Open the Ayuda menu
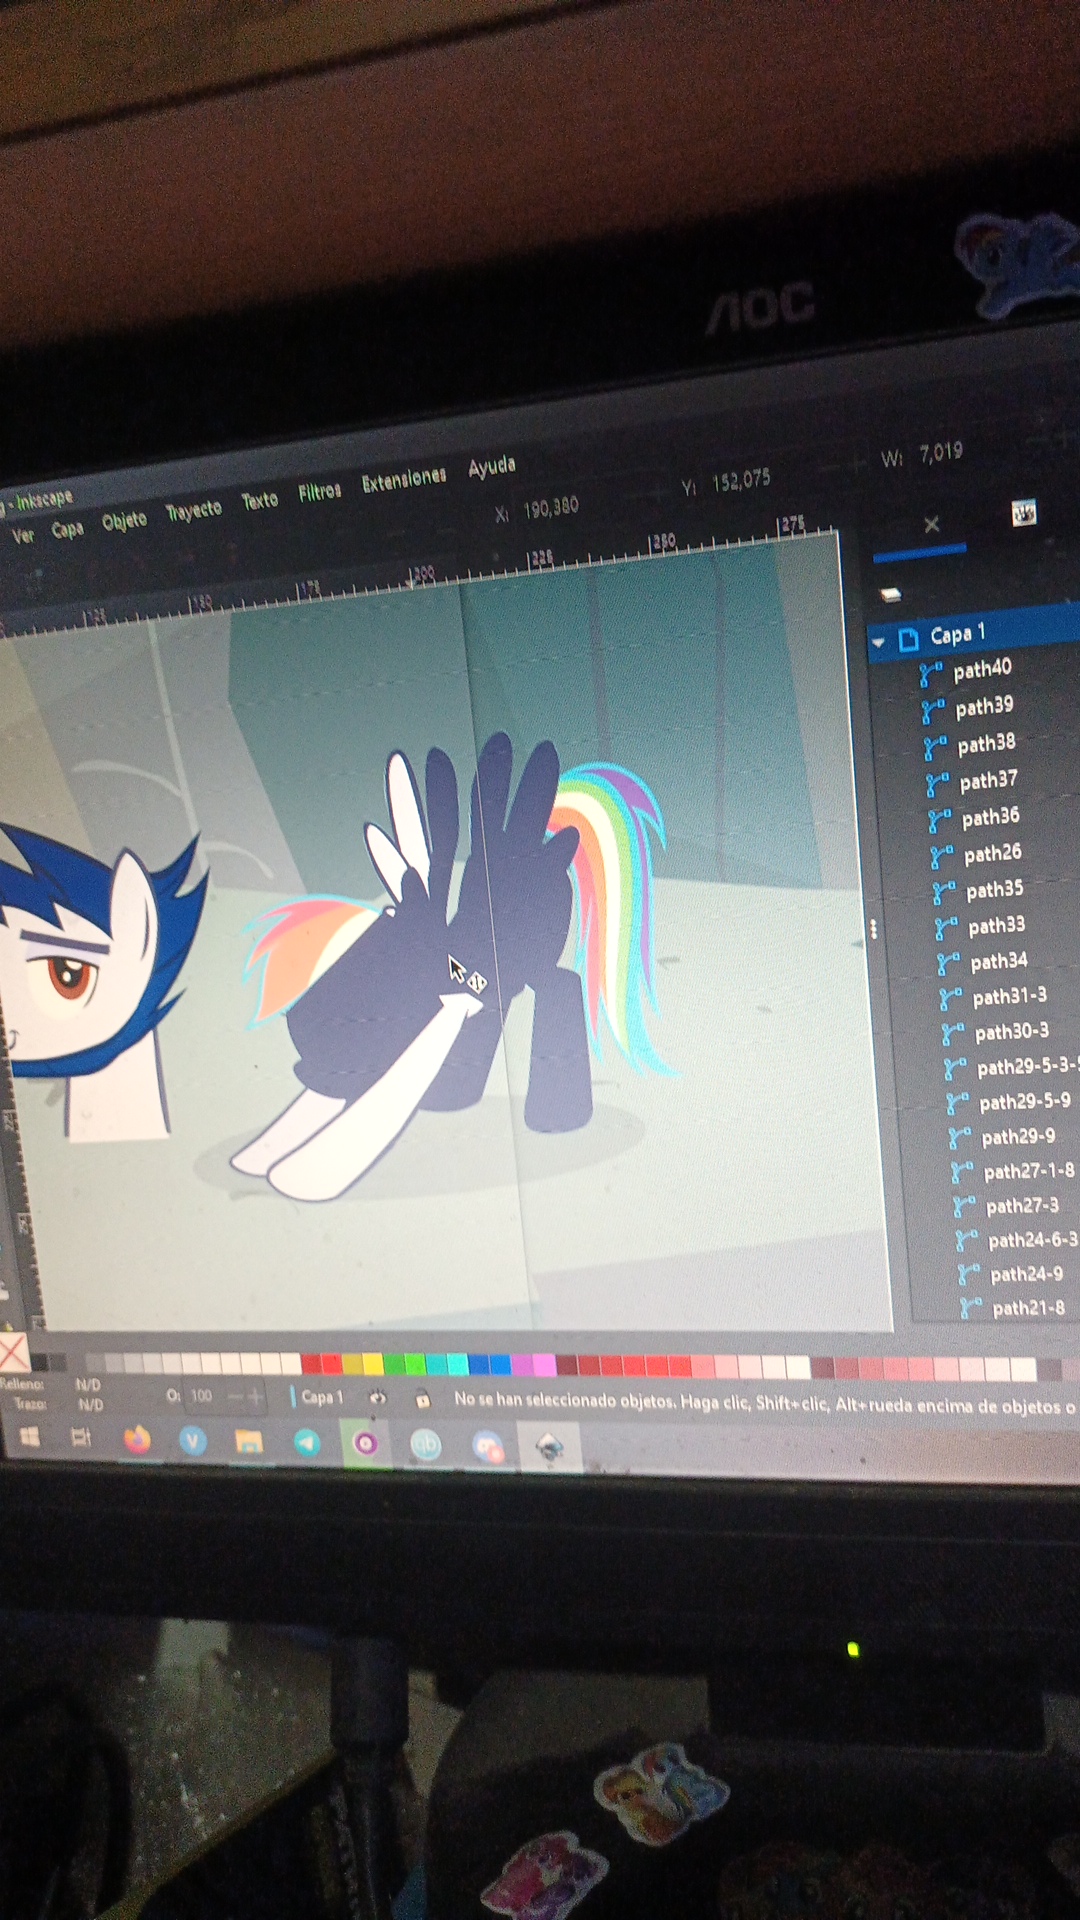Image resolution: width=1080 pixels, height=1920 pixels. tap(492, 466)
